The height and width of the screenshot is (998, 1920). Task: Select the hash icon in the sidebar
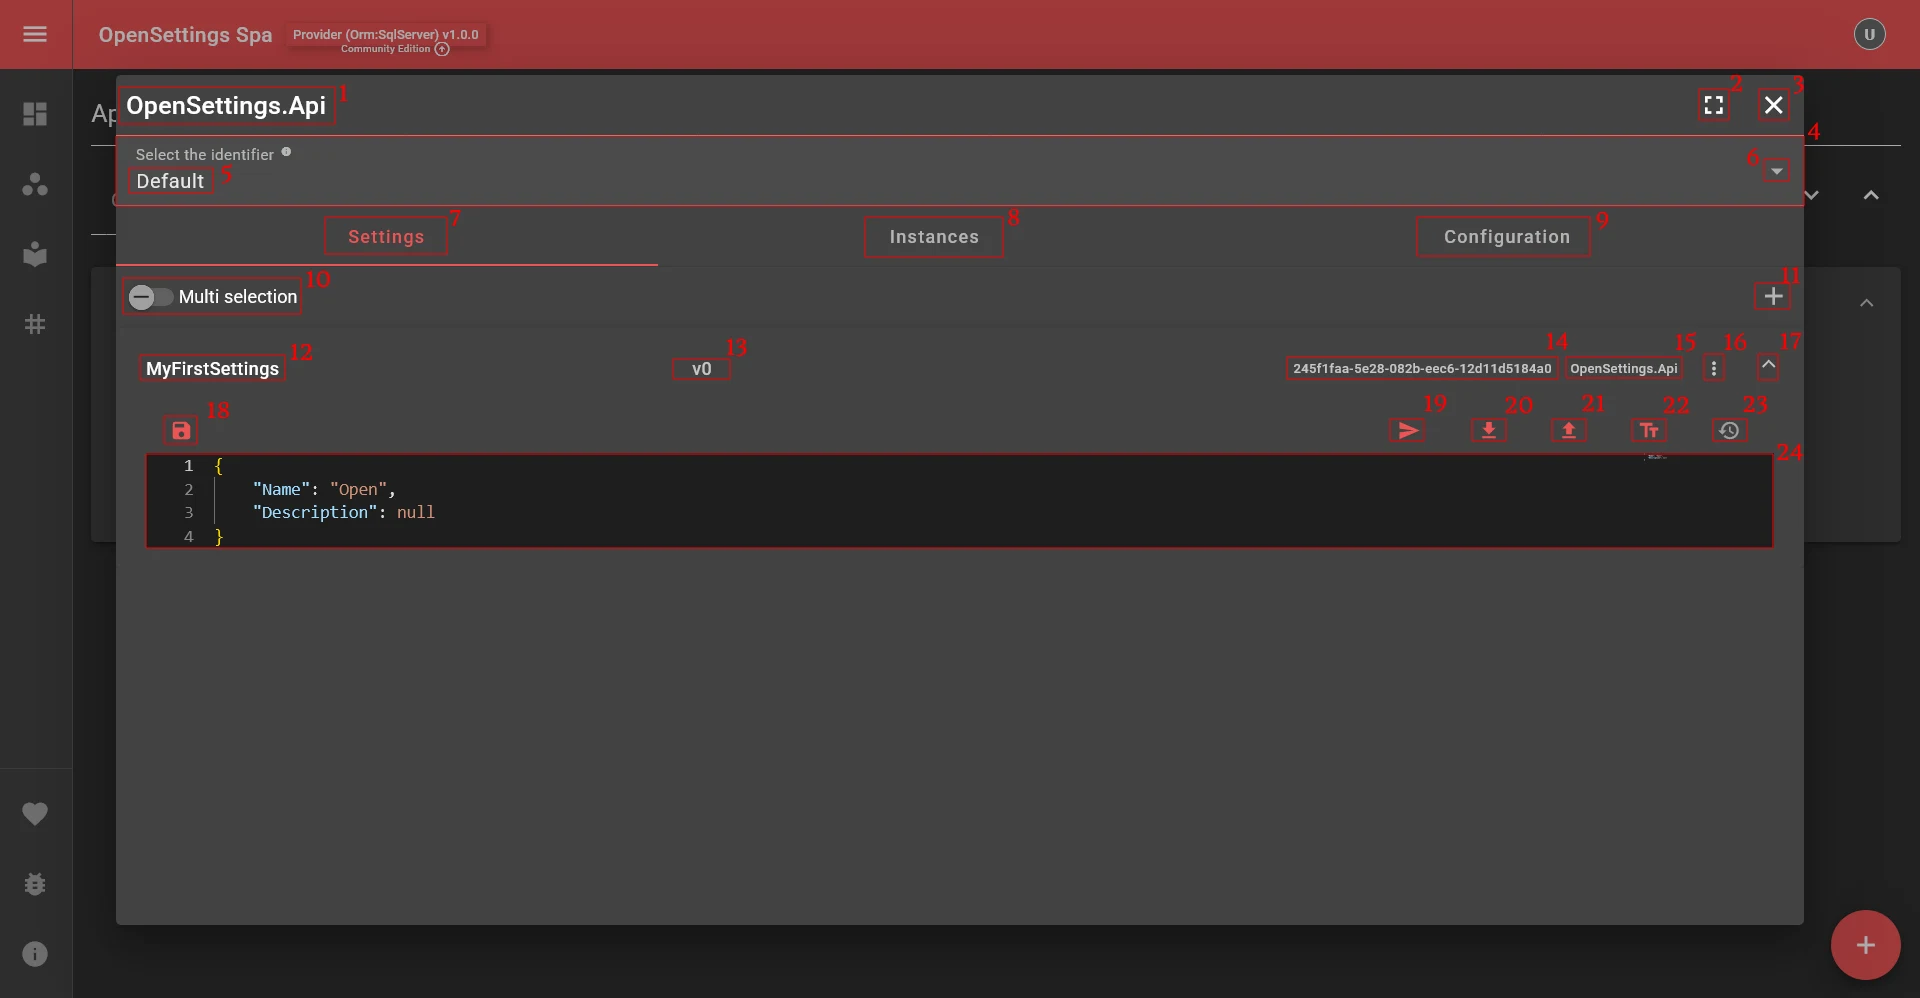(35, 323)
